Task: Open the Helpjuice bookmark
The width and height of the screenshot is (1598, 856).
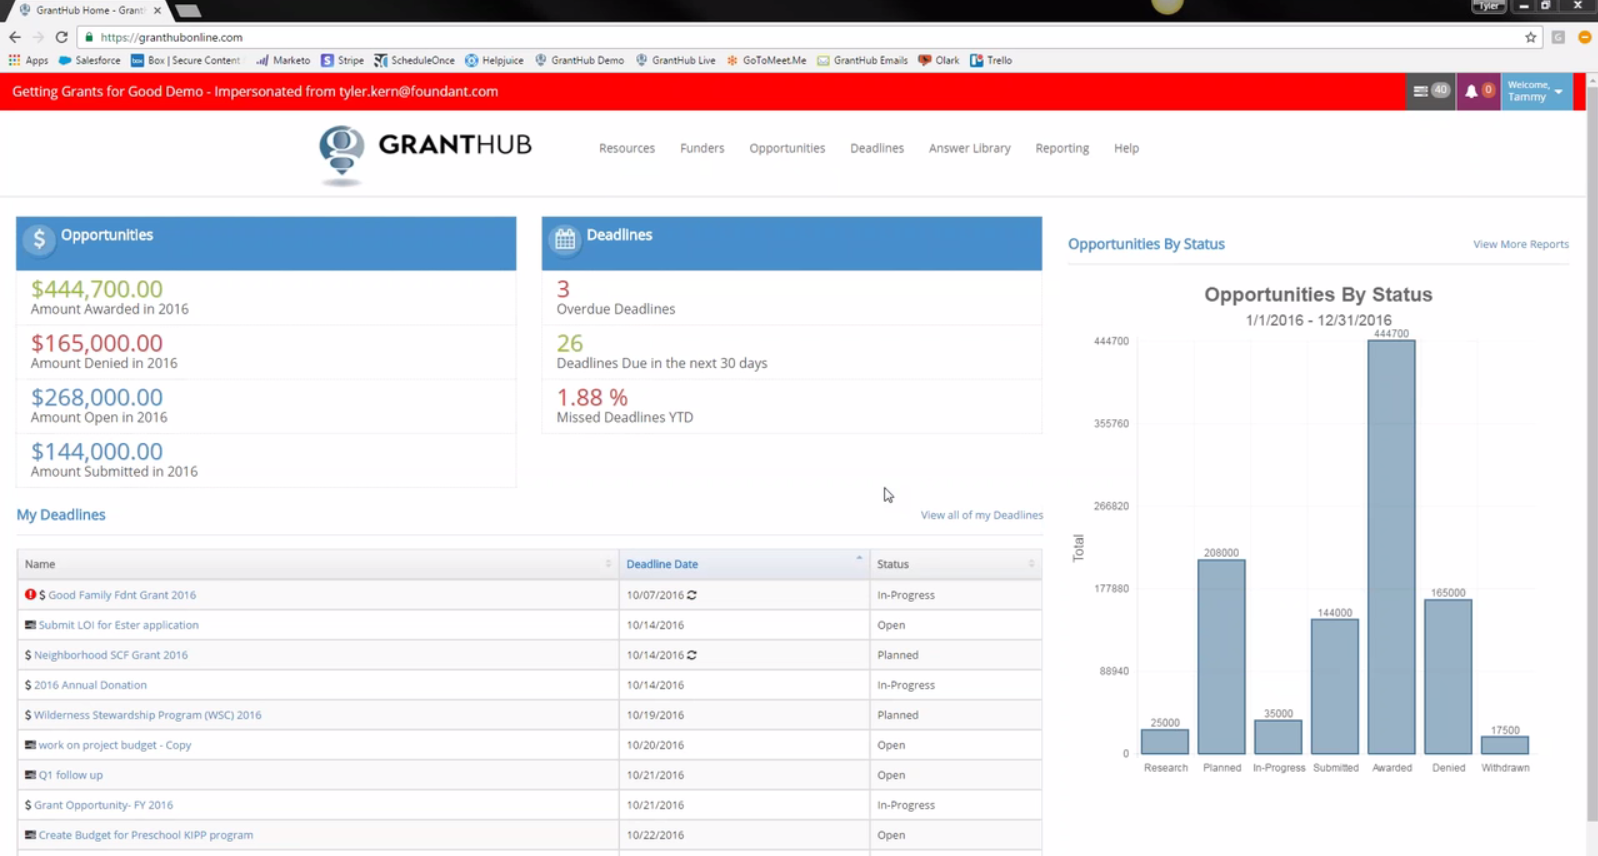Action: (494, 60)
